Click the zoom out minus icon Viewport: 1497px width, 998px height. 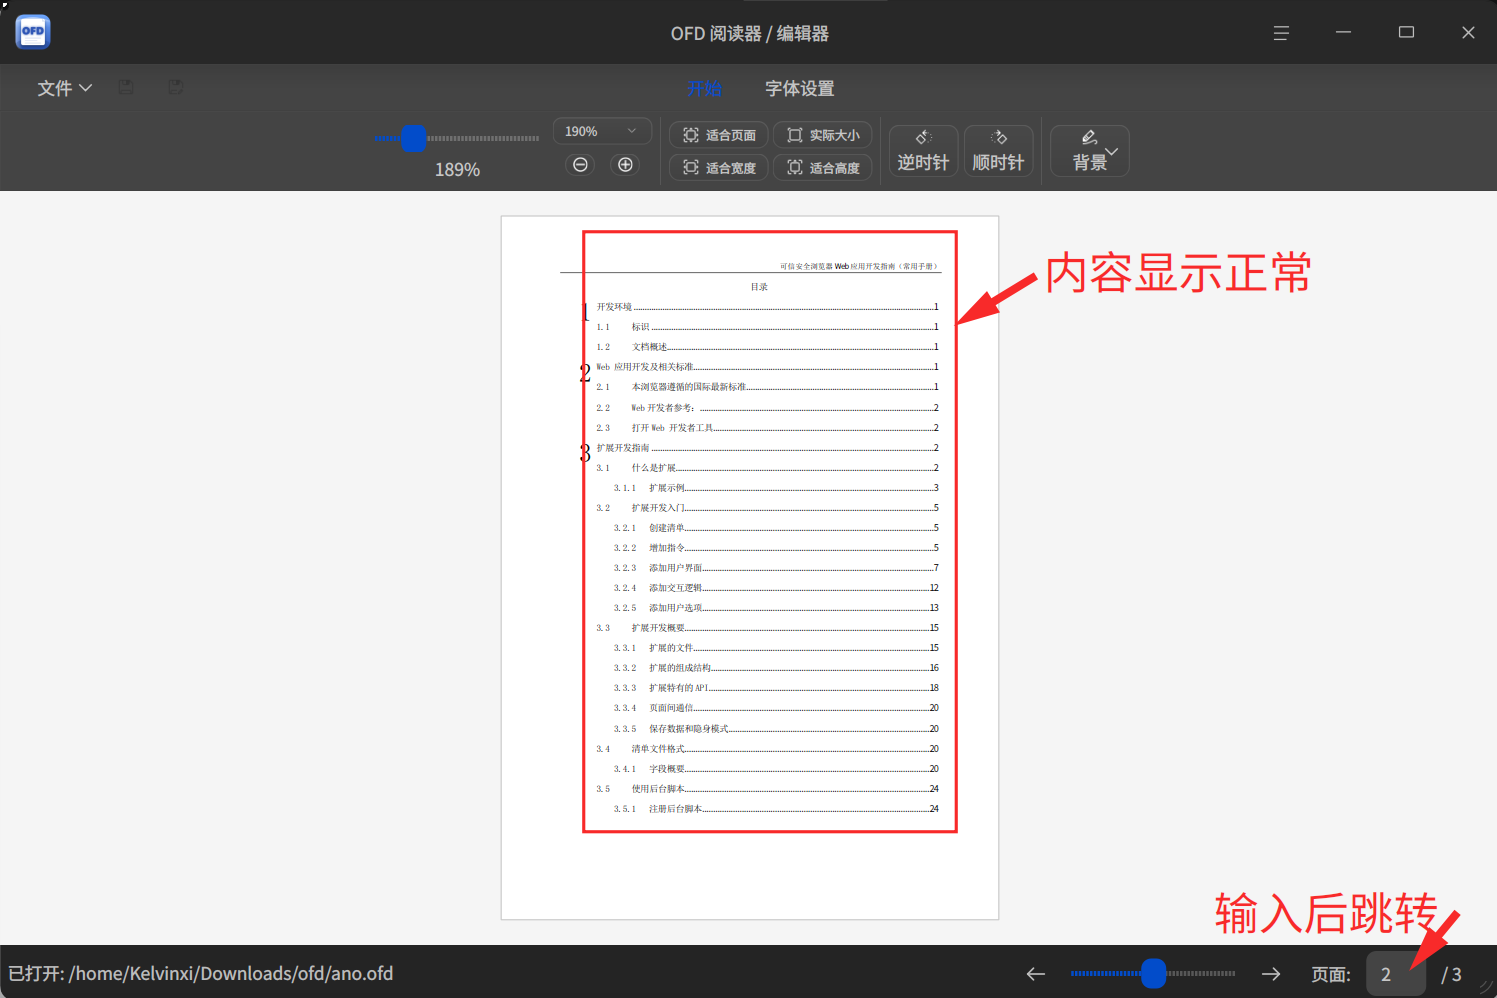(580, 165)
